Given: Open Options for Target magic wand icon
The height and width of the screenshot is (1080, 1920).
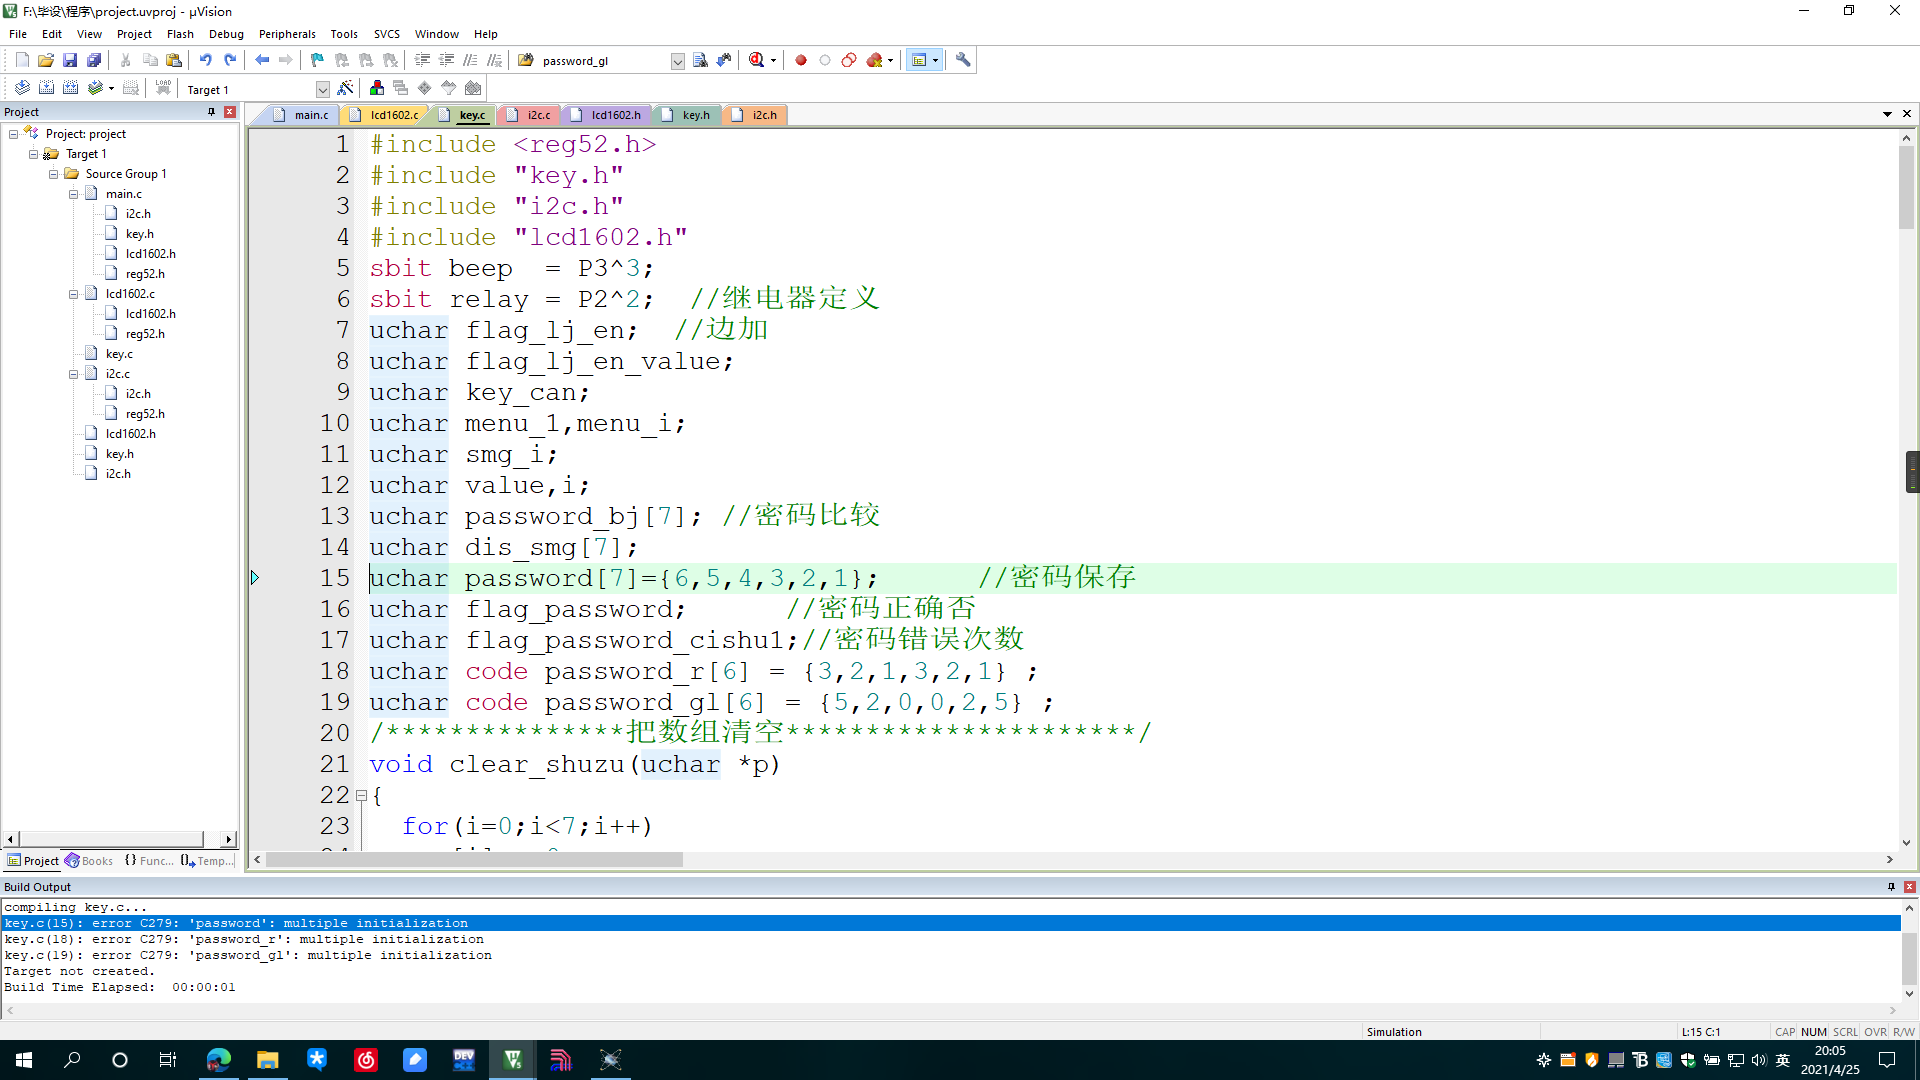Looking at the screenshot, I should 345,88.
